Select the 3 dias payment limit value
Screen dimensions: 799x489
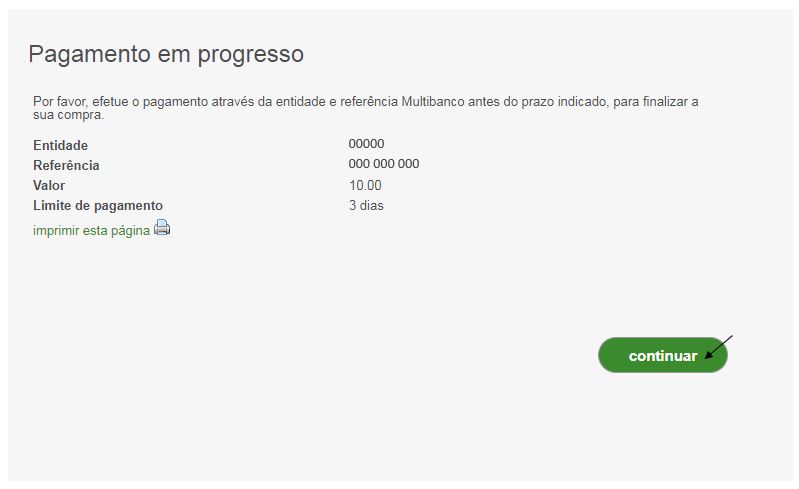(x=366, y=206)
